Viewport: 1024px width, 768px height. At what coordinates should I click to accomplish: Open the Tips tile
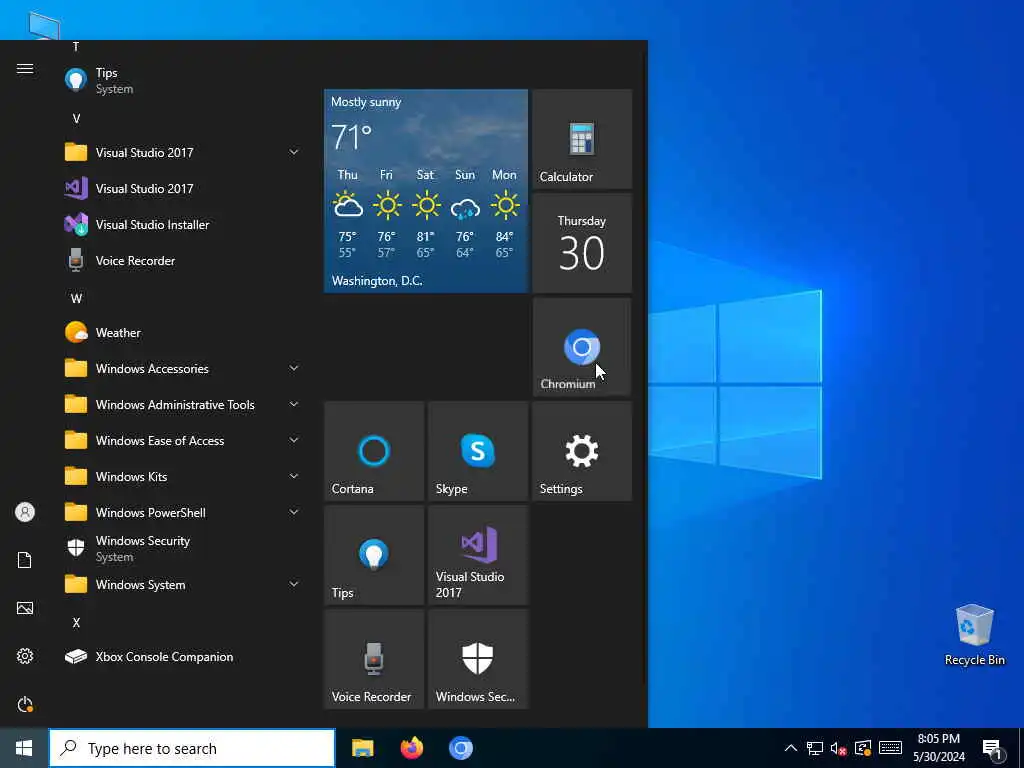click(x=374, y=555)
